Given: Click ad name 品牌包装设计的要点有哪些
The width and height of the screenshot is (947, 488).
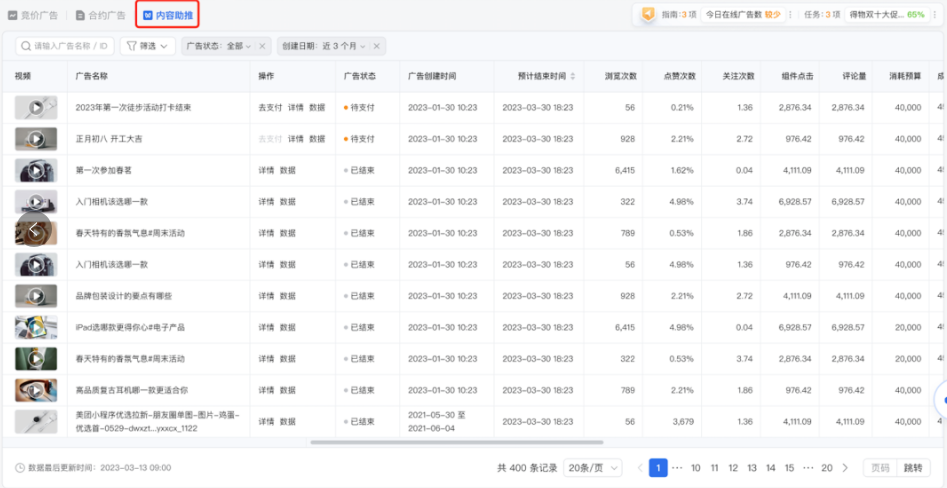Looking at the screenshot, I should point(124,296).
